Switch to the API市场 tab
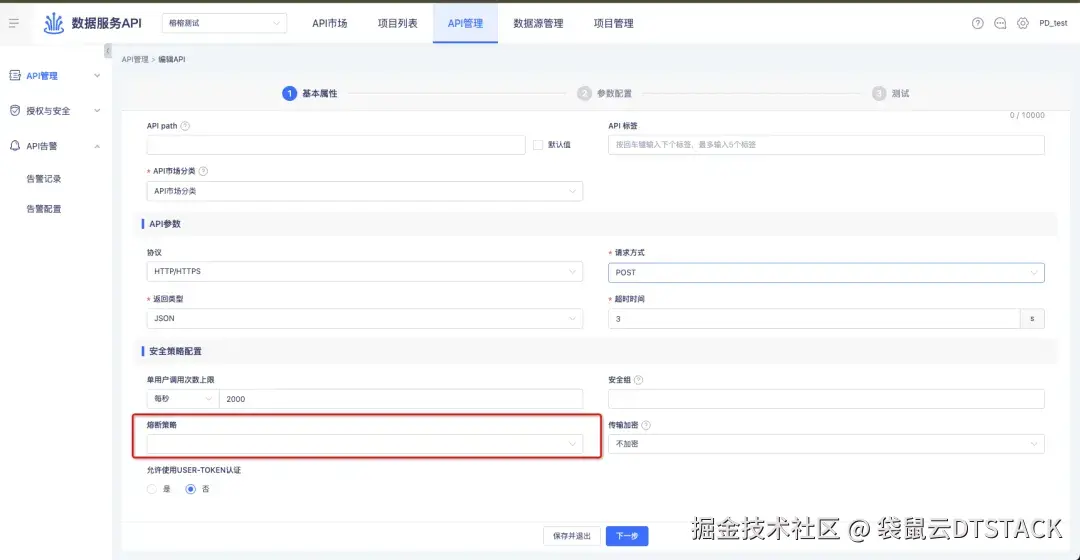Image resolution: width=1080 pixels, height=560 pixels. pyautogui.click(x=329, y=23)
